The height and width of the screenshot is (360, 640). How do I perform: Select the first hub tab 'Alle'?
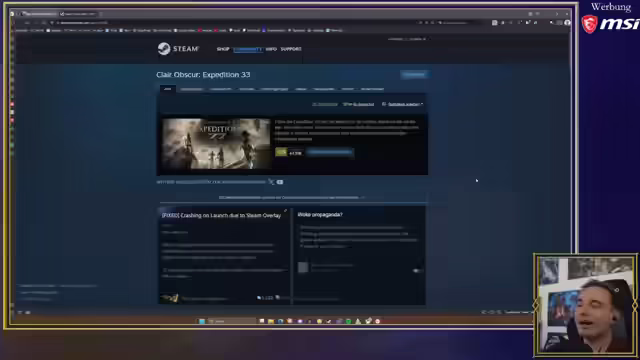(167, 89)
